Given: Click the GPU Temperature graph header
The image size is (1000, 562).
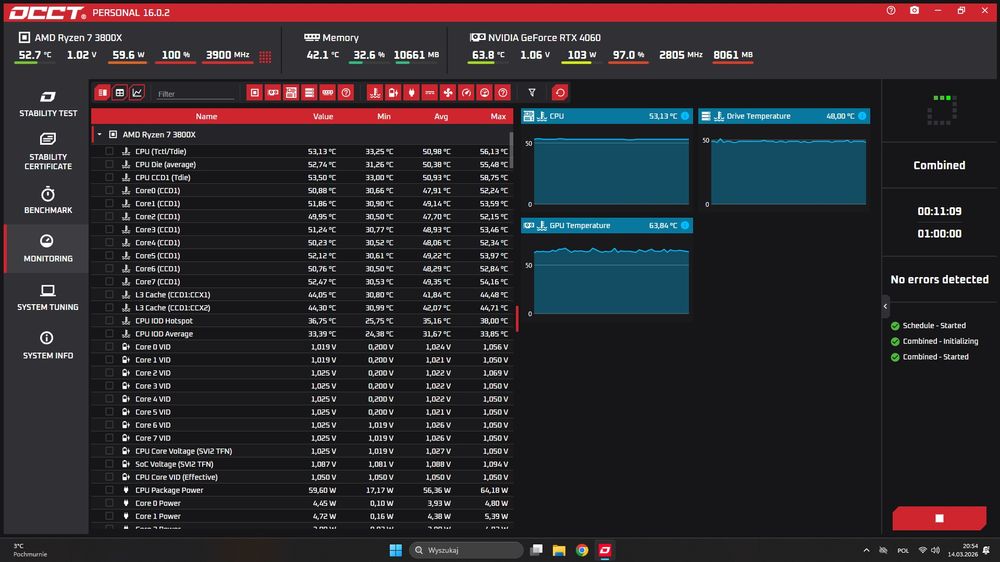Looking at the screenshot, I should click(x=607, y=225).
